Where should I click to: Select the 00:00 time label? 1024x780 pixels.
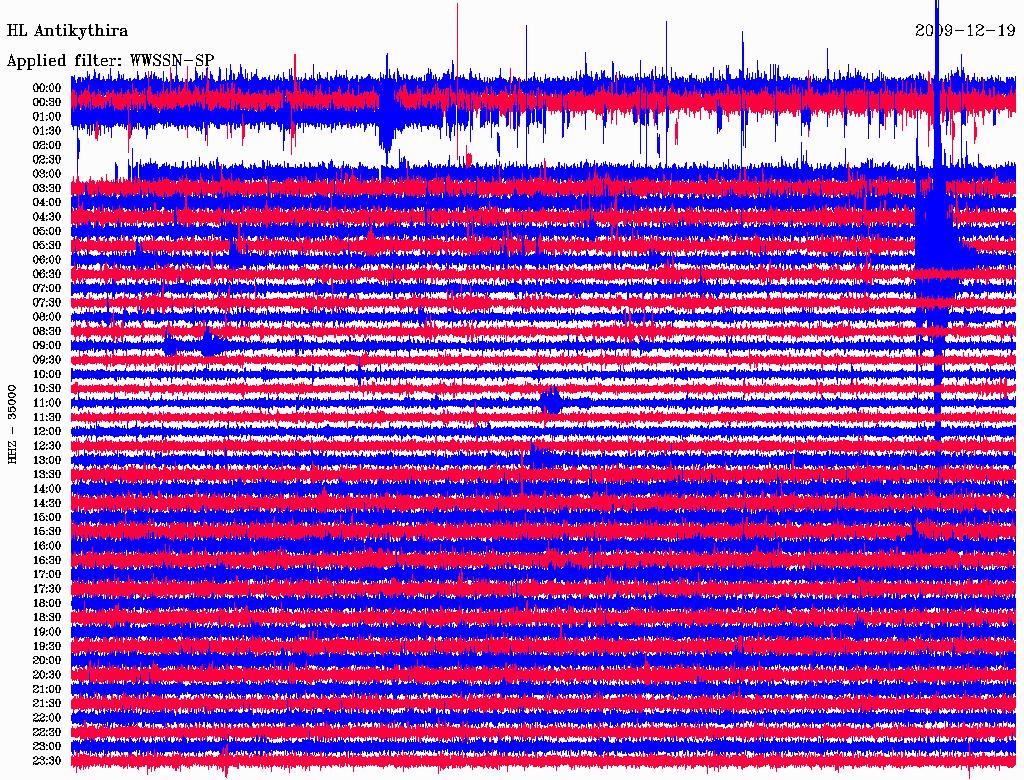[x=47, y=88]
